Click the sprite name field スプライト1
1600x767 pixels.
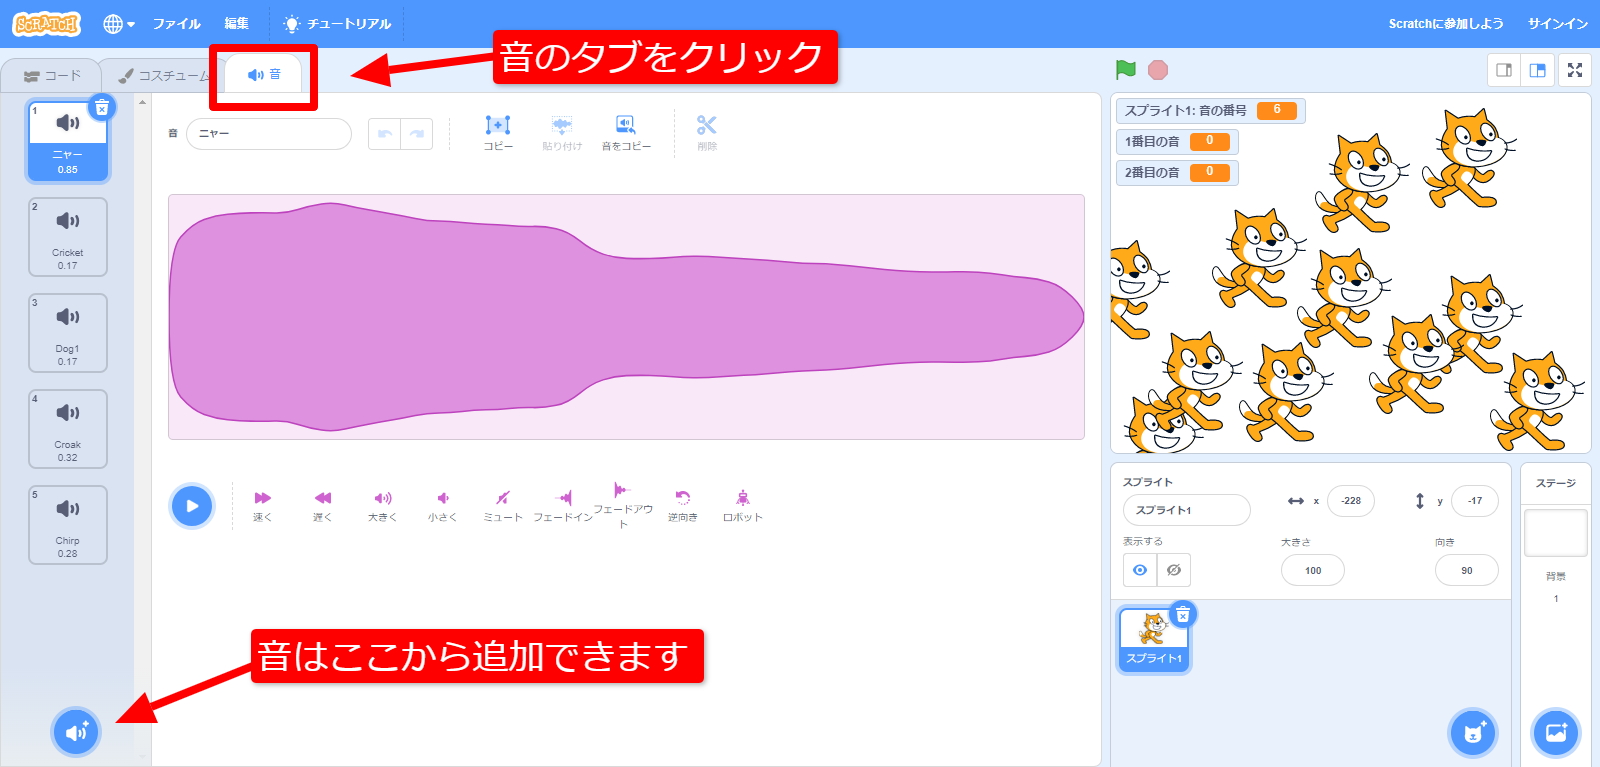[x=1186, y=510]
